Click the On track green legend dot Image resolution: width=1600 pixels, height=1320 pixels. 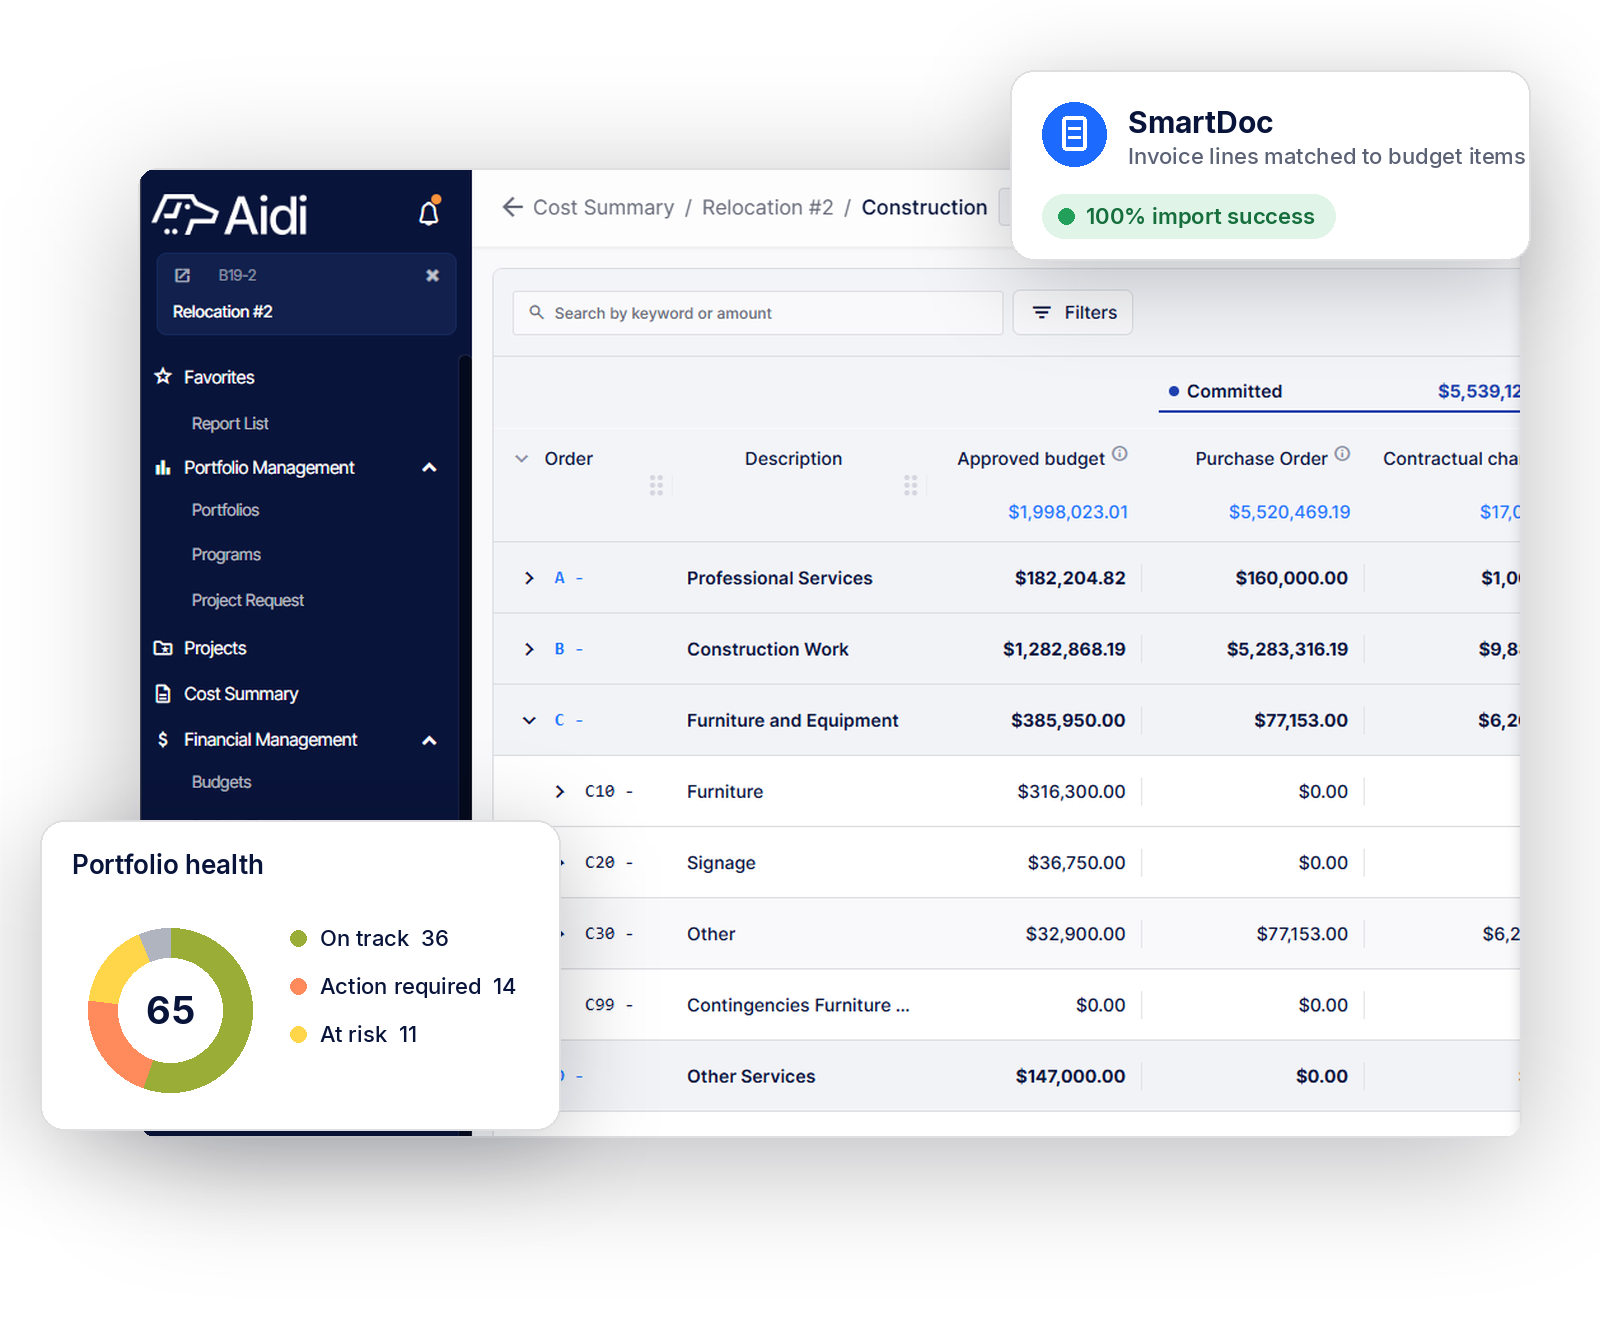[x=298, y=938]
